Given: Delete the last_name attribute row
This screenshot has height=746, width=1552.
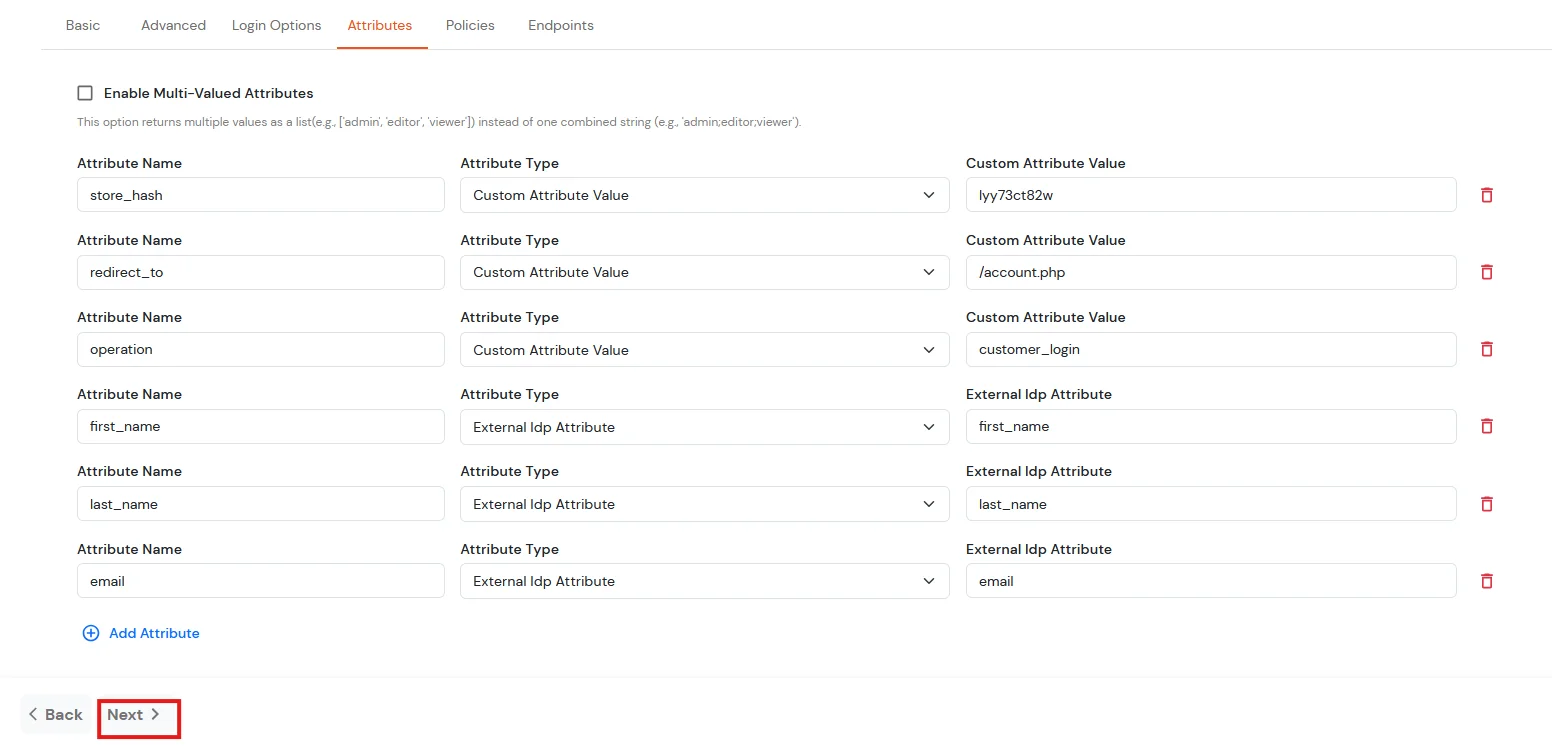Looking at the screenshot, I should (x=1487, y=504).
